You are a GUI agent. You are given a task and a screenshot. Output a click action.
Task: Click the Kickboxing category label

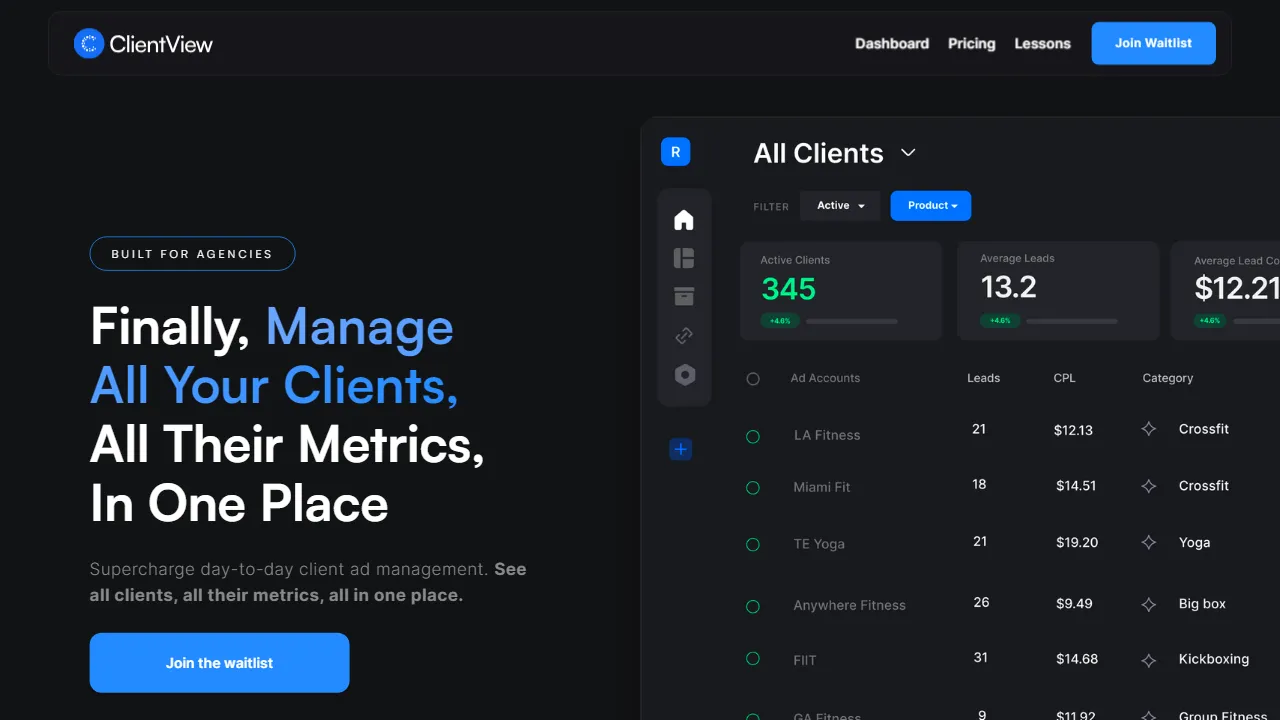click(1214, 659)
